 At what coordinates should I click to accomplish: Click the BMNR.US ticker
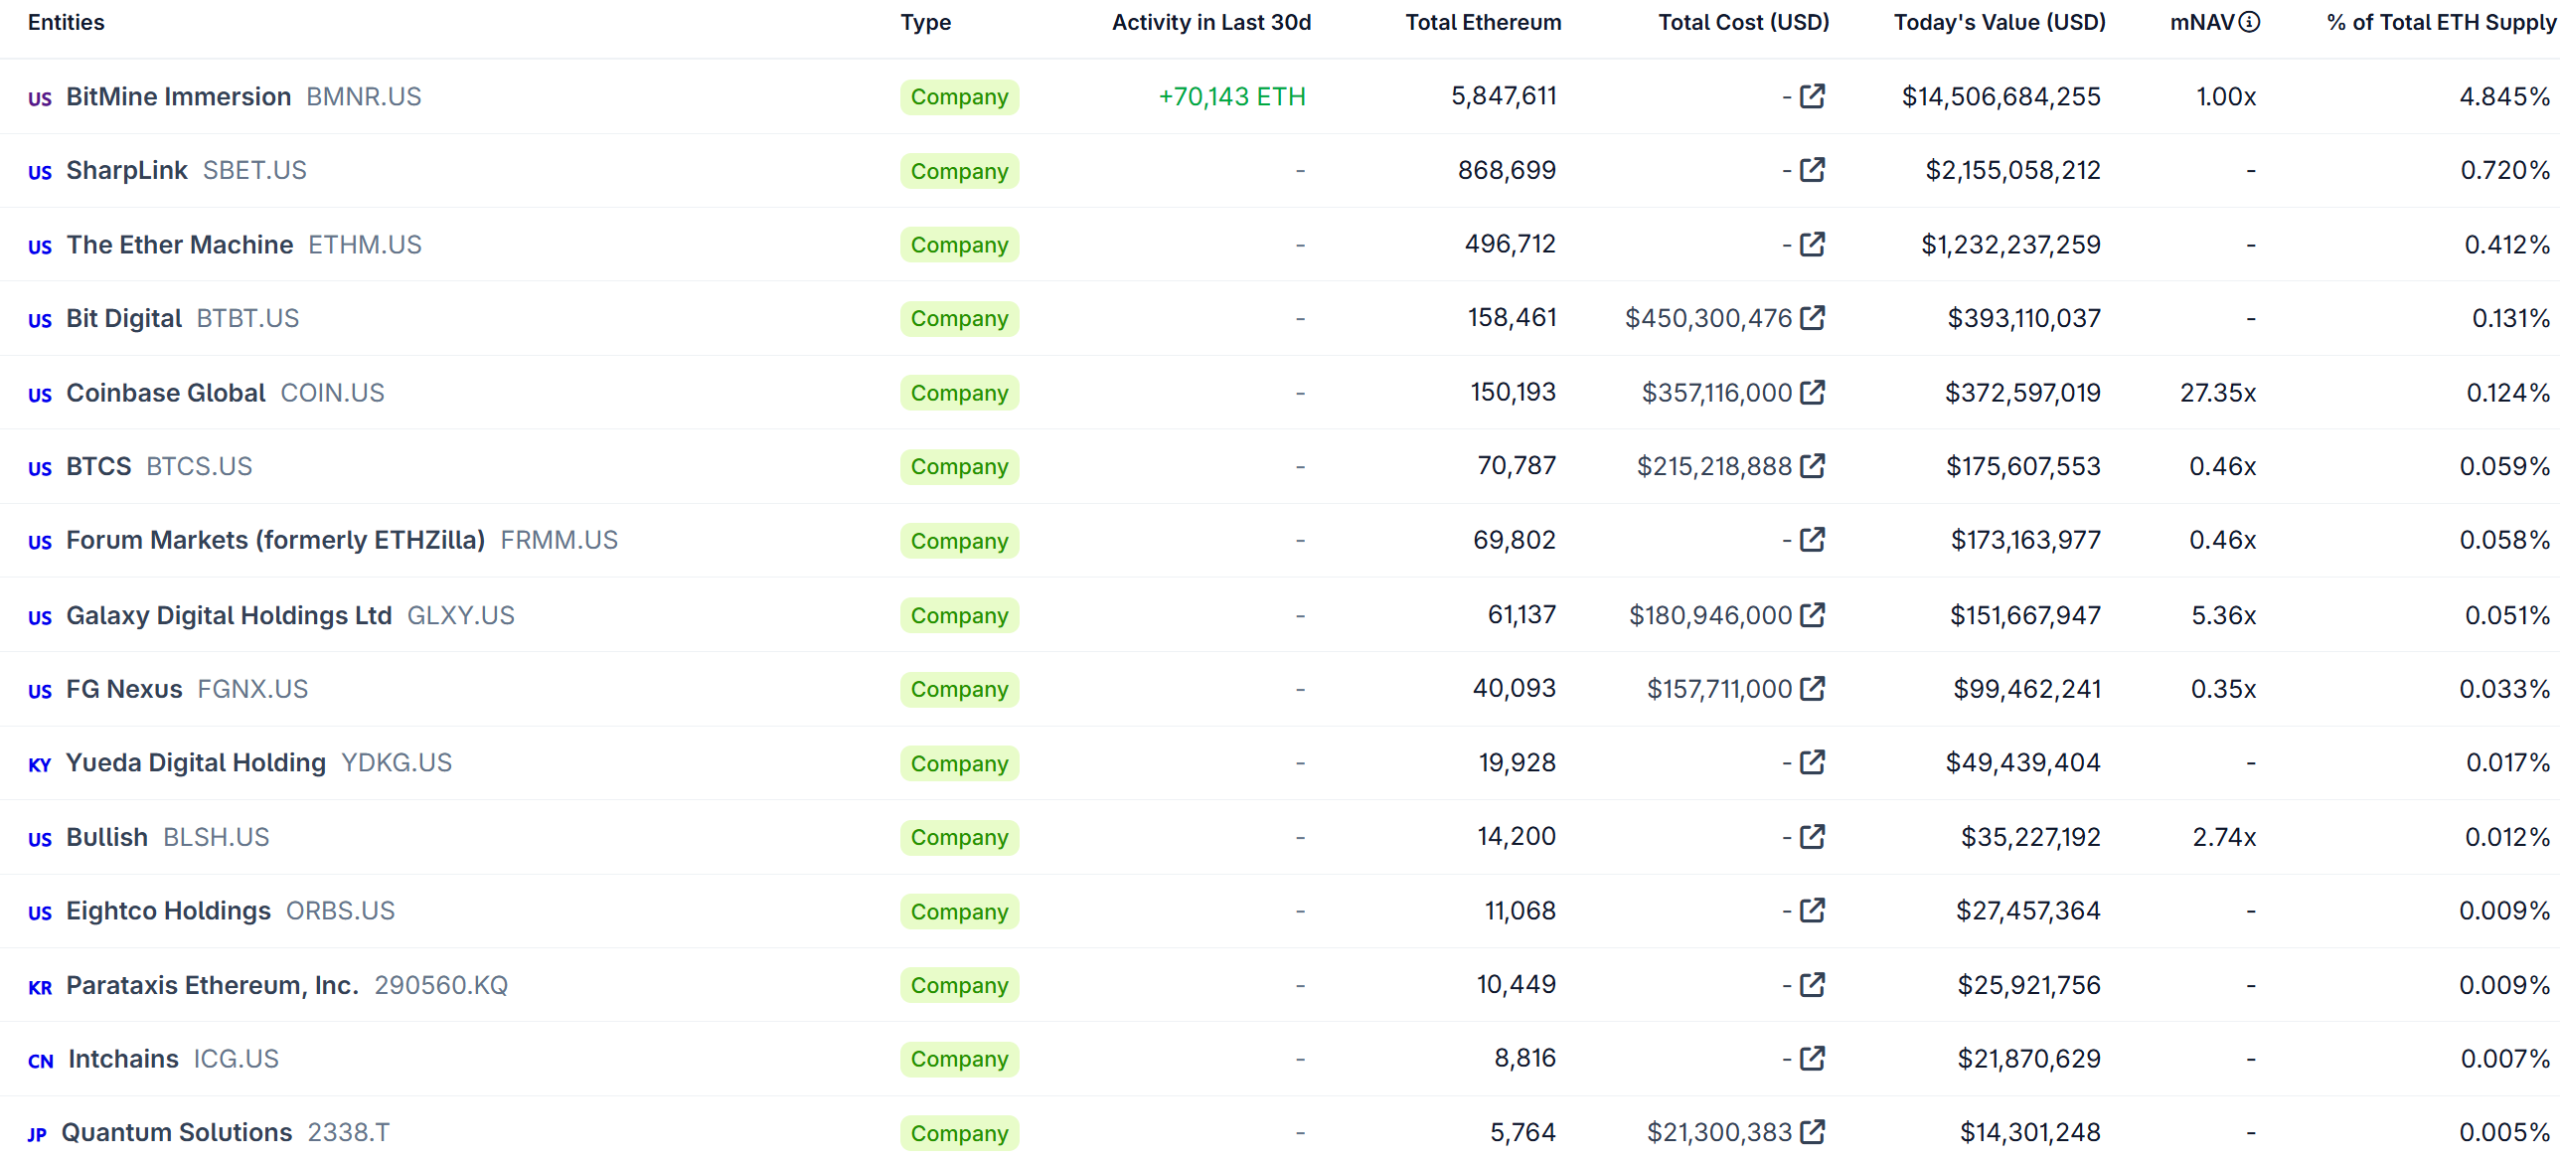(x=364, y=96)
